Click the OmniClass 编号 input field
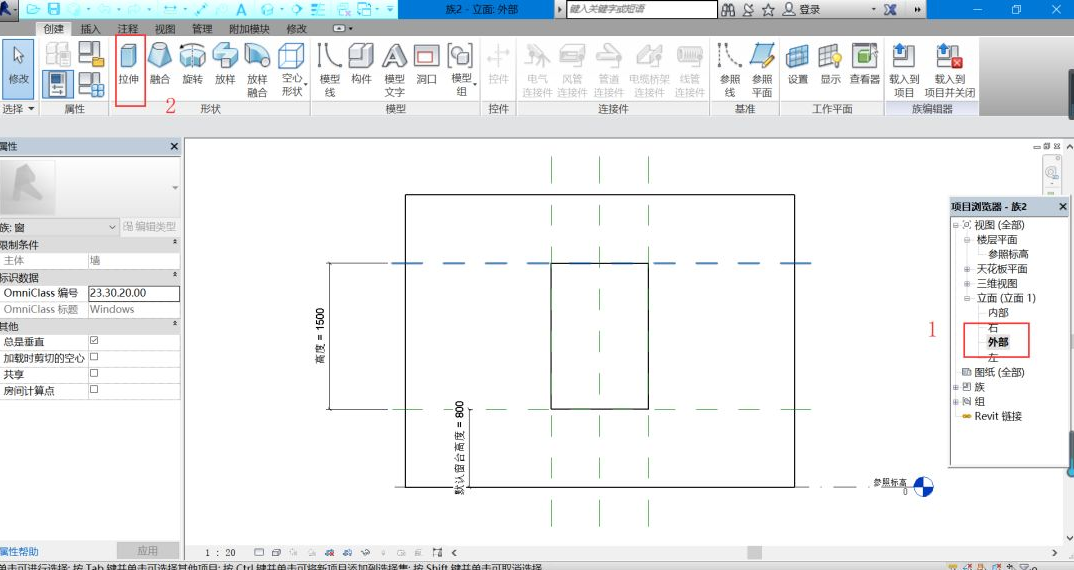The width and height of the screenshot is (1074, 570). (133, 293)
